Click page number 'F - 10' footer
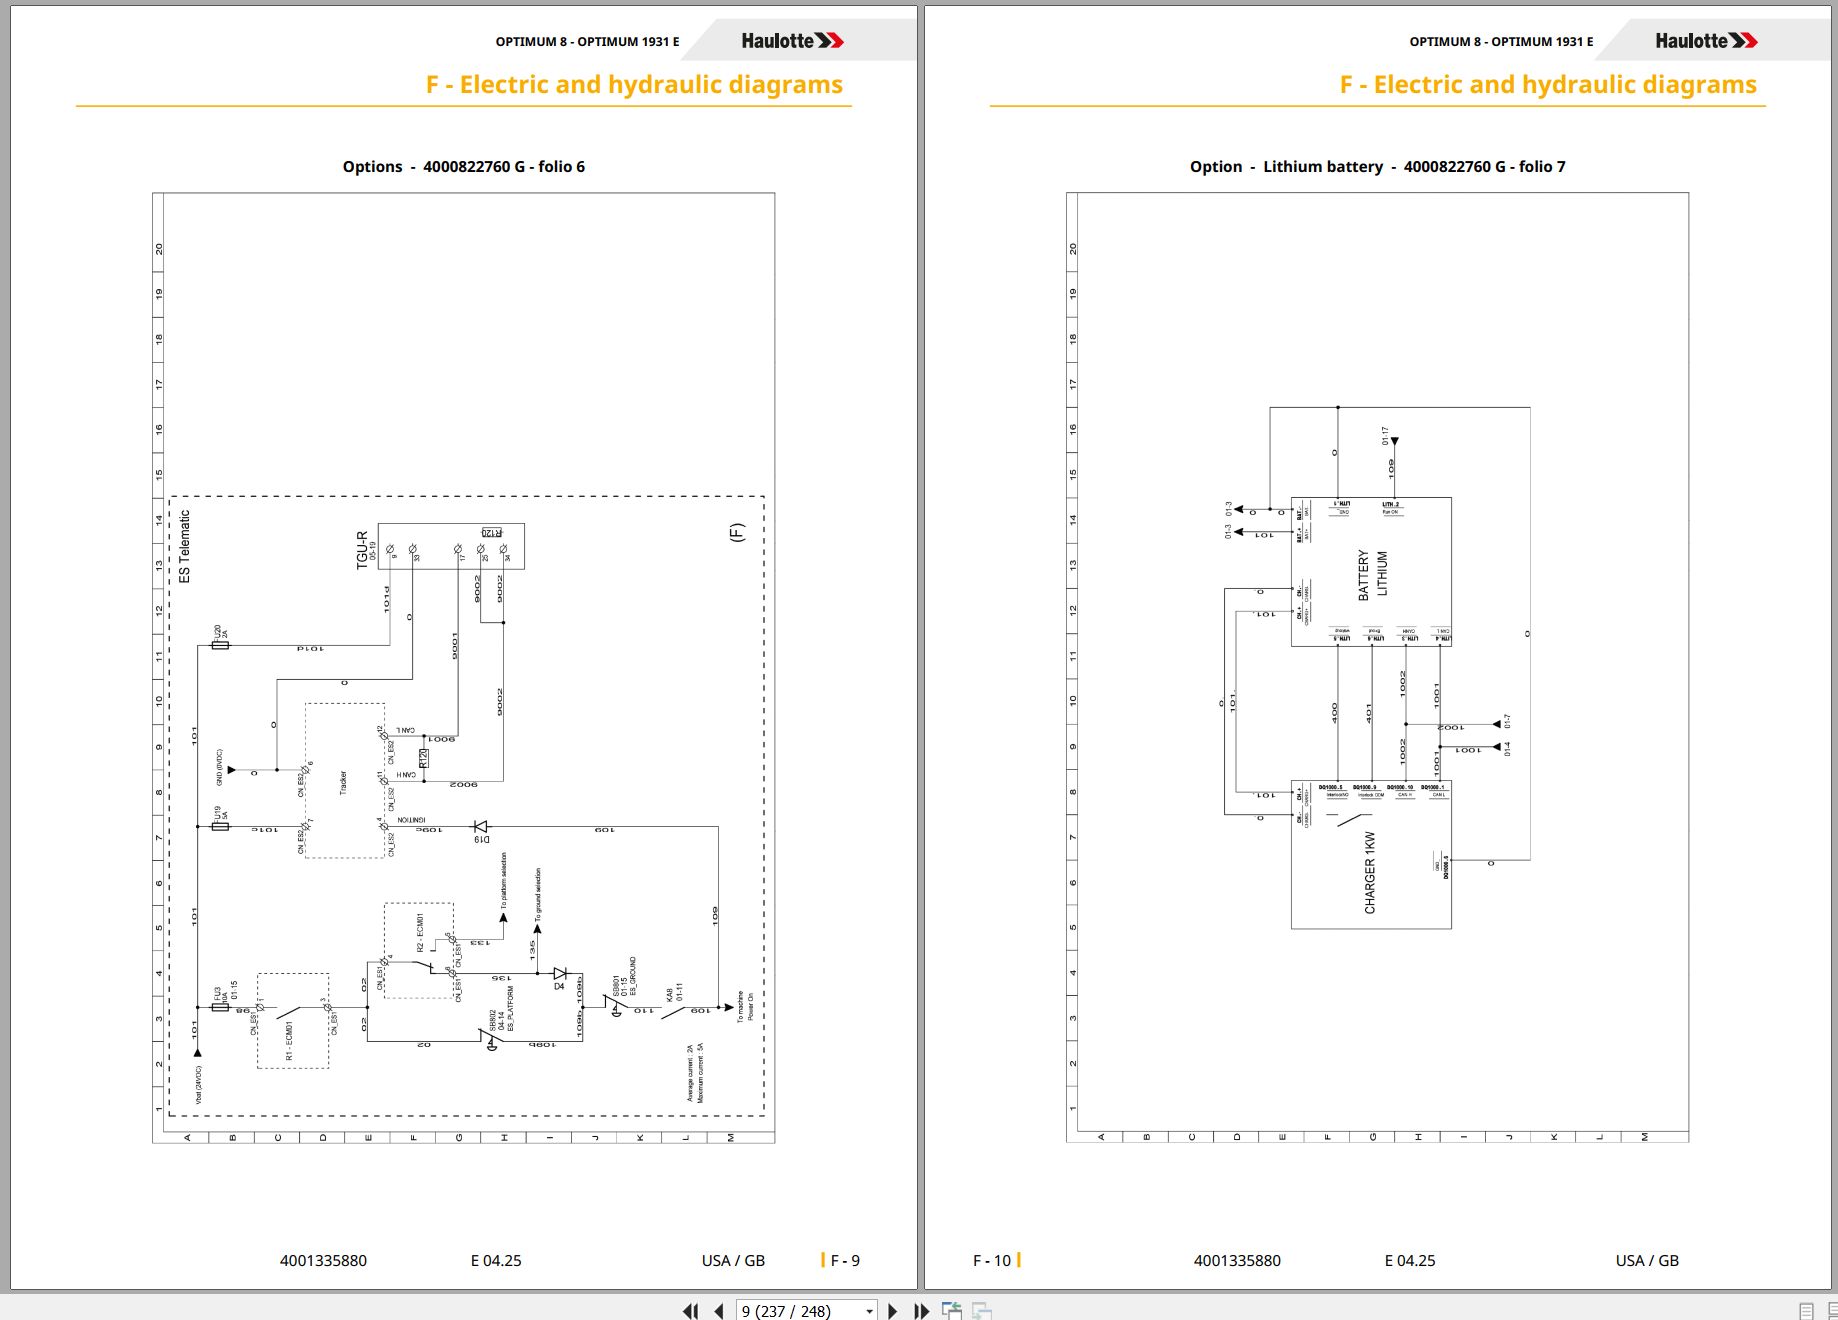1838x1320 pixels. tap(992, 1261)
